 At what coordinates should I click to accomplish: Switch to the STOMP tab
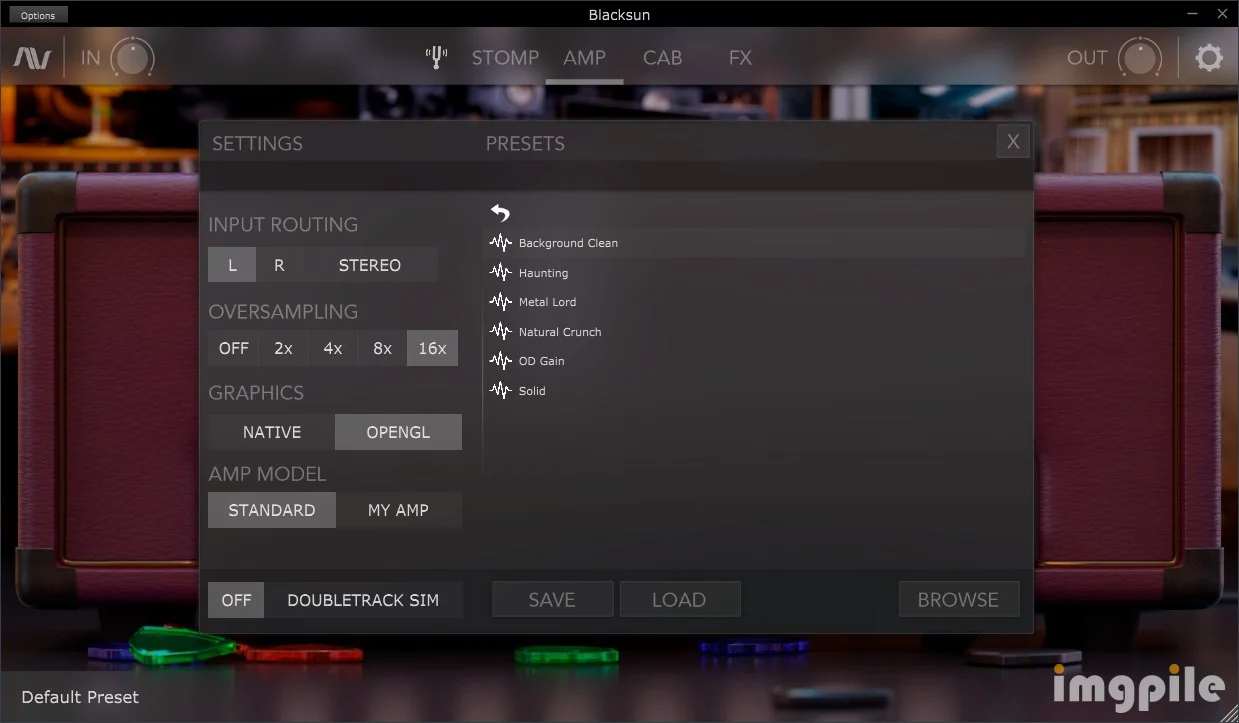pyautogui.click(x=505, y=58)
